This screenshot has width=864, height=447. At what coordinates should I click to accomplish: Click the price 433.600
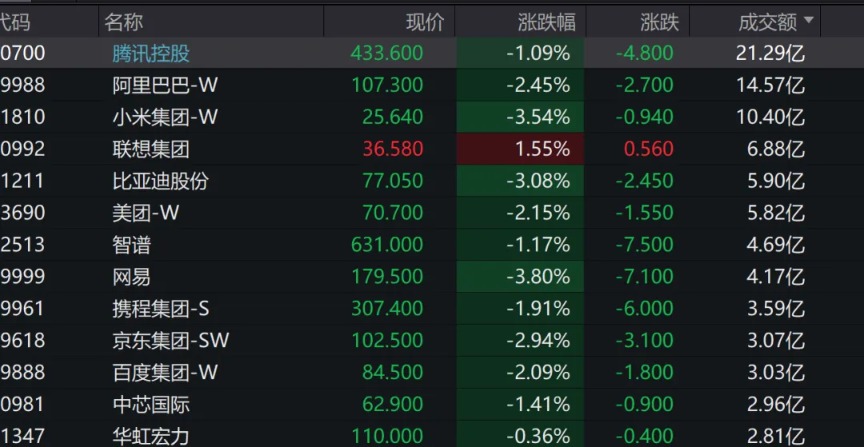click(x=387, y=53)
